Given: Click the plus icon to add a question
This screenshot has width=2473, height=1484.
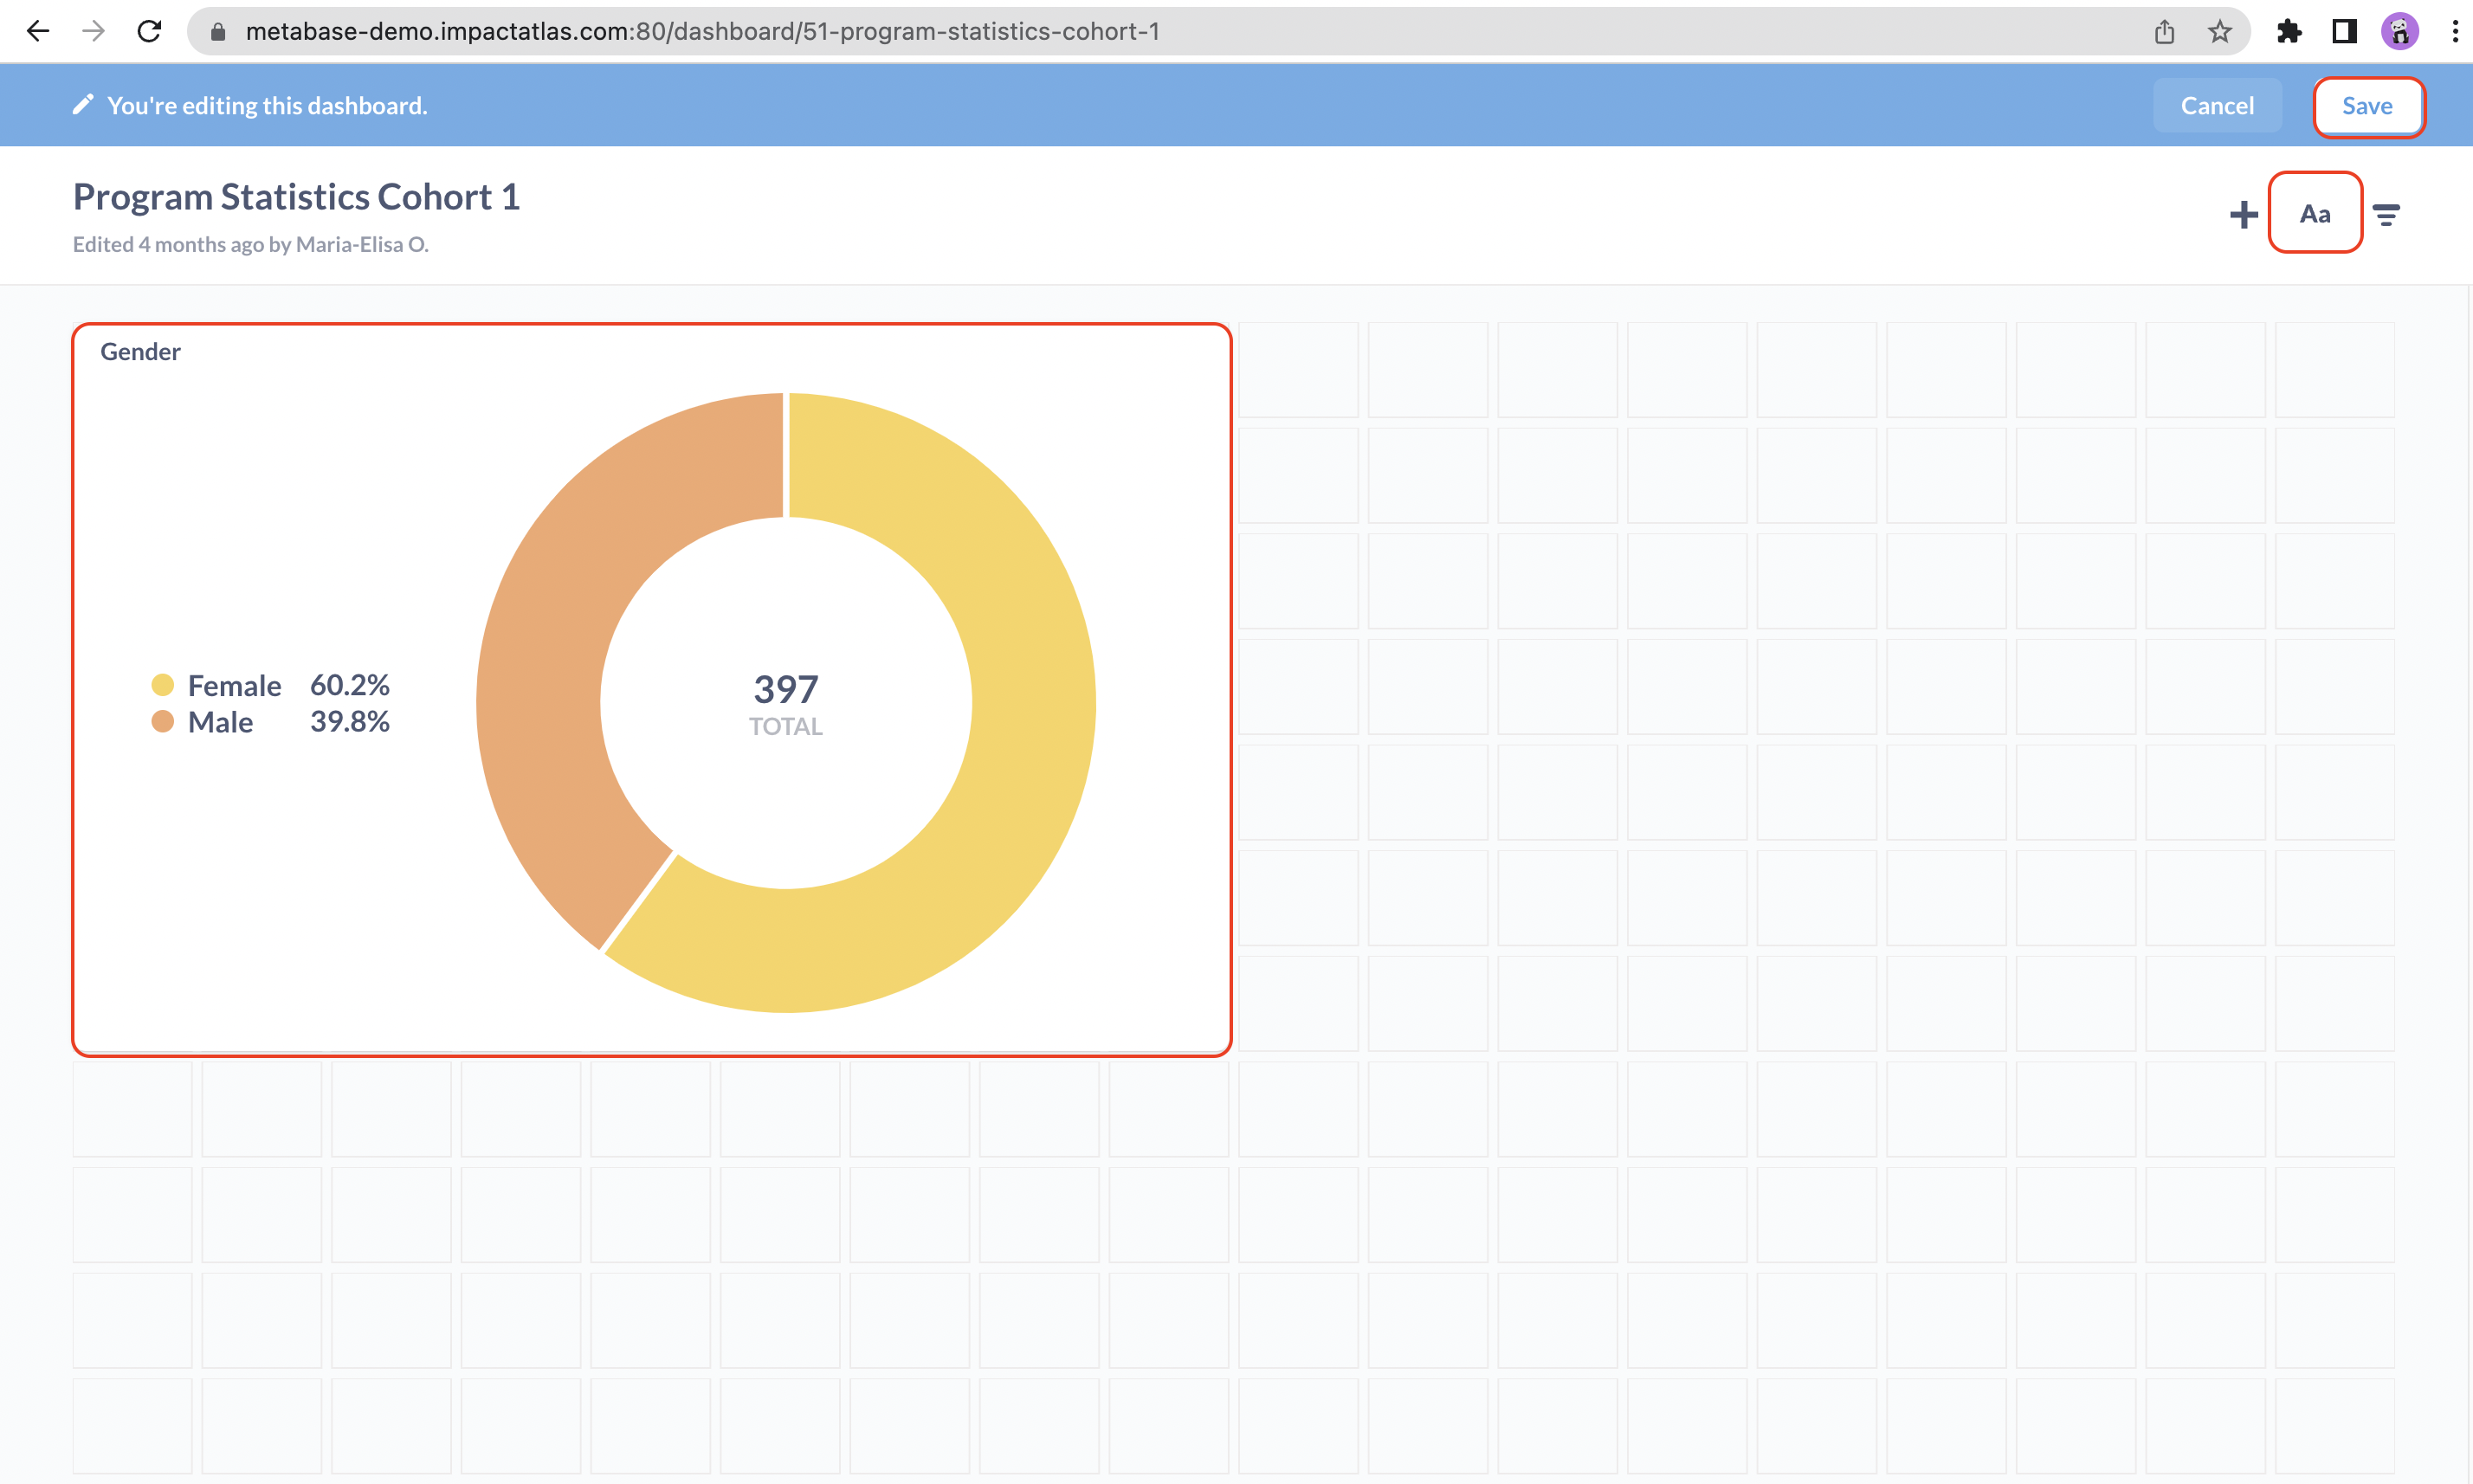Looking at the screenshot, I should (x=2243, y=214).
